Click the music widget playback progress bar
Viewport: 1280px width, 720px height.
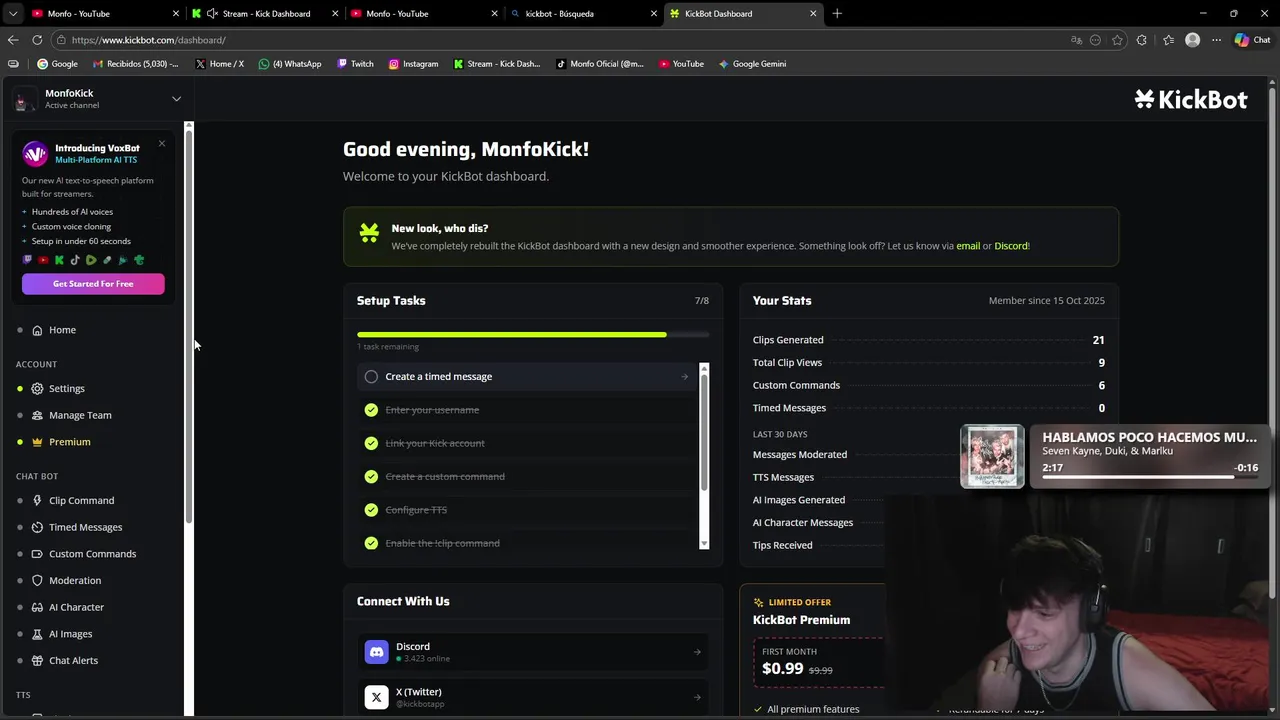1149,478
